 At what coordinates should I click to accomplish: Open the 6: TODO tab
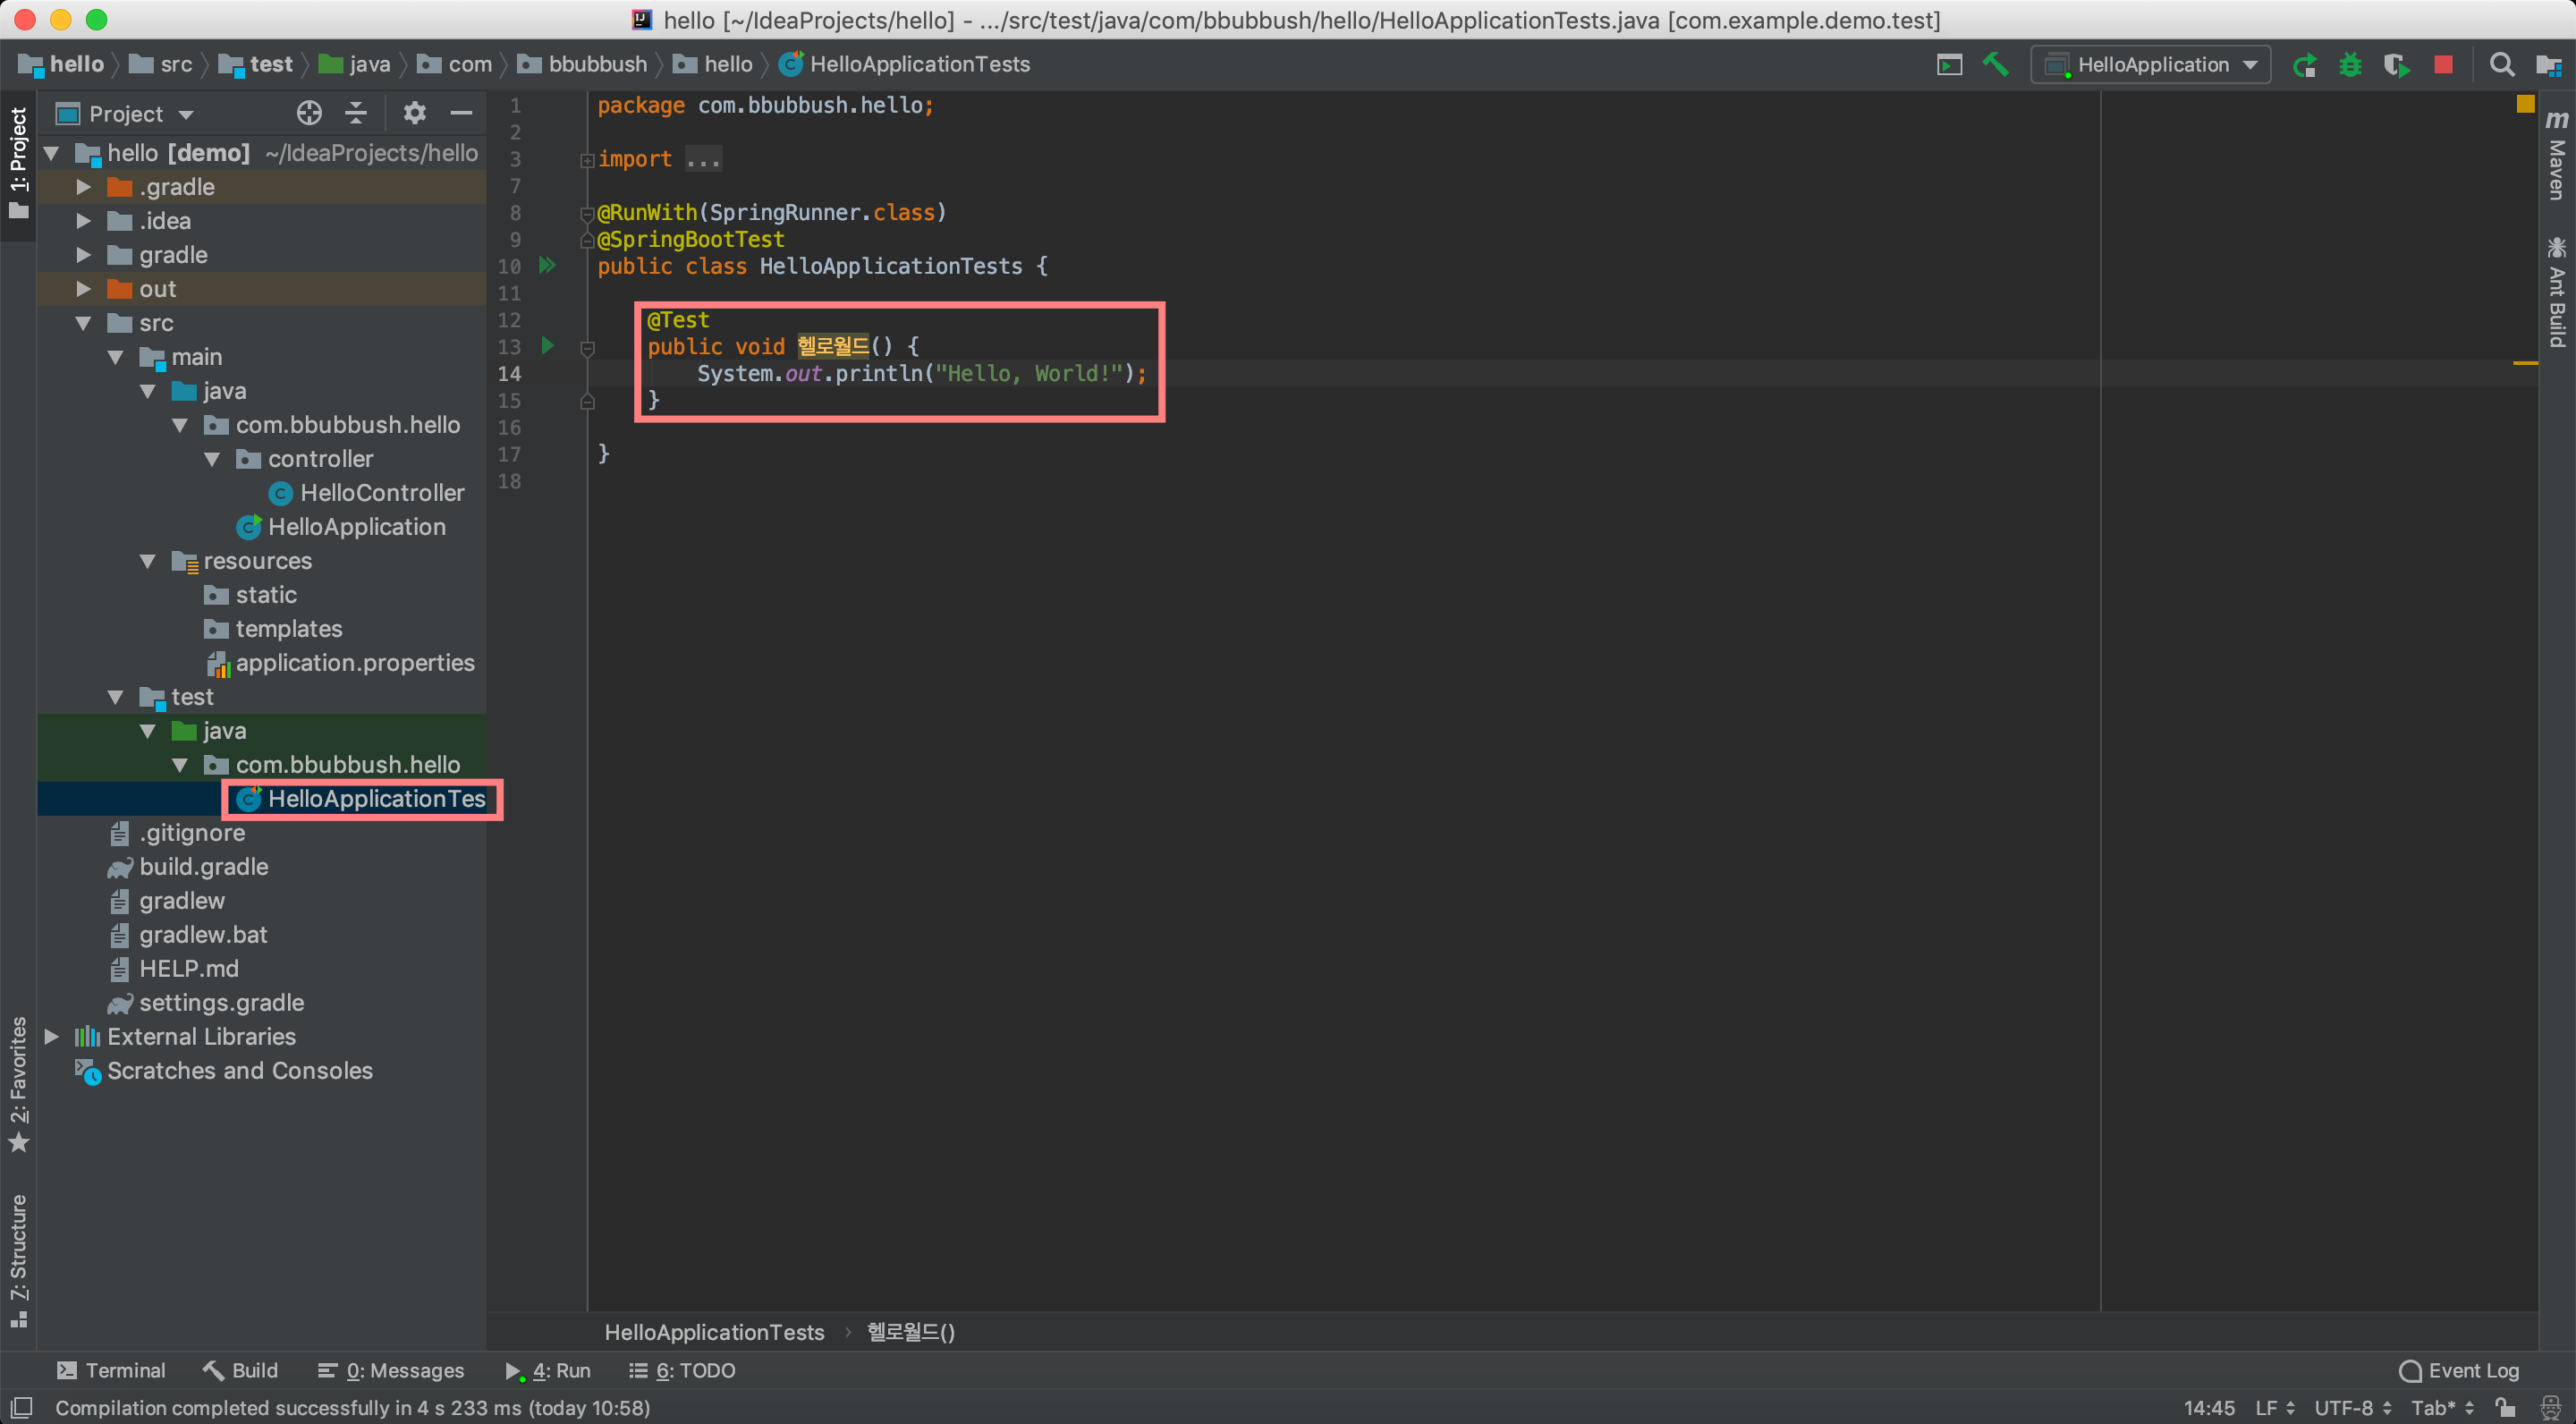682,1370
